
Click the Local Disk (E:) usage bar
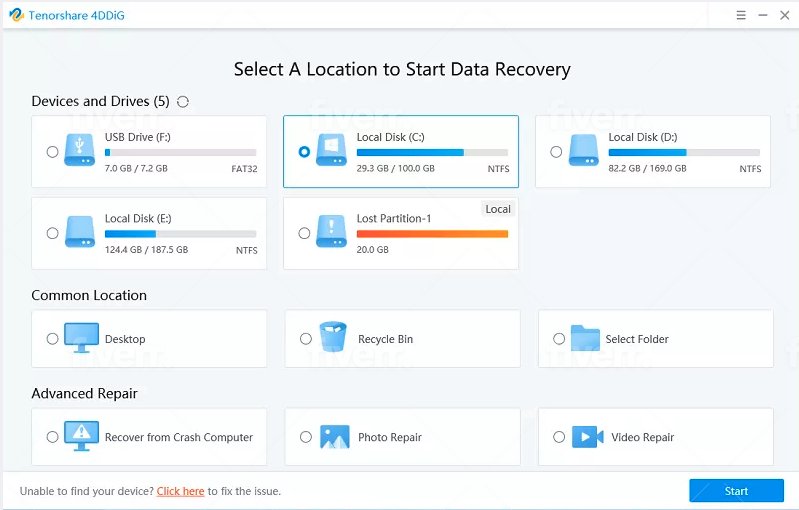pos(180,234)
